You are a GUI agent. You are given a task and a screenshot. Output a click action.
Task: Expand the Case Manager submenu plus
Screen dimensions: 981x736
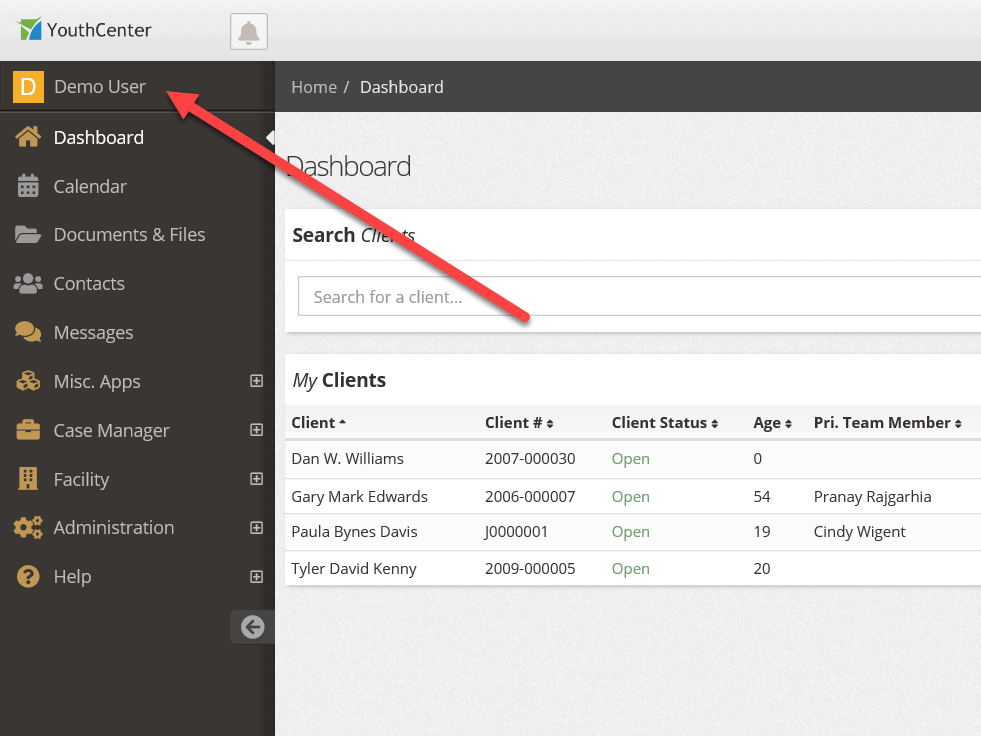(x=257, y=429)
